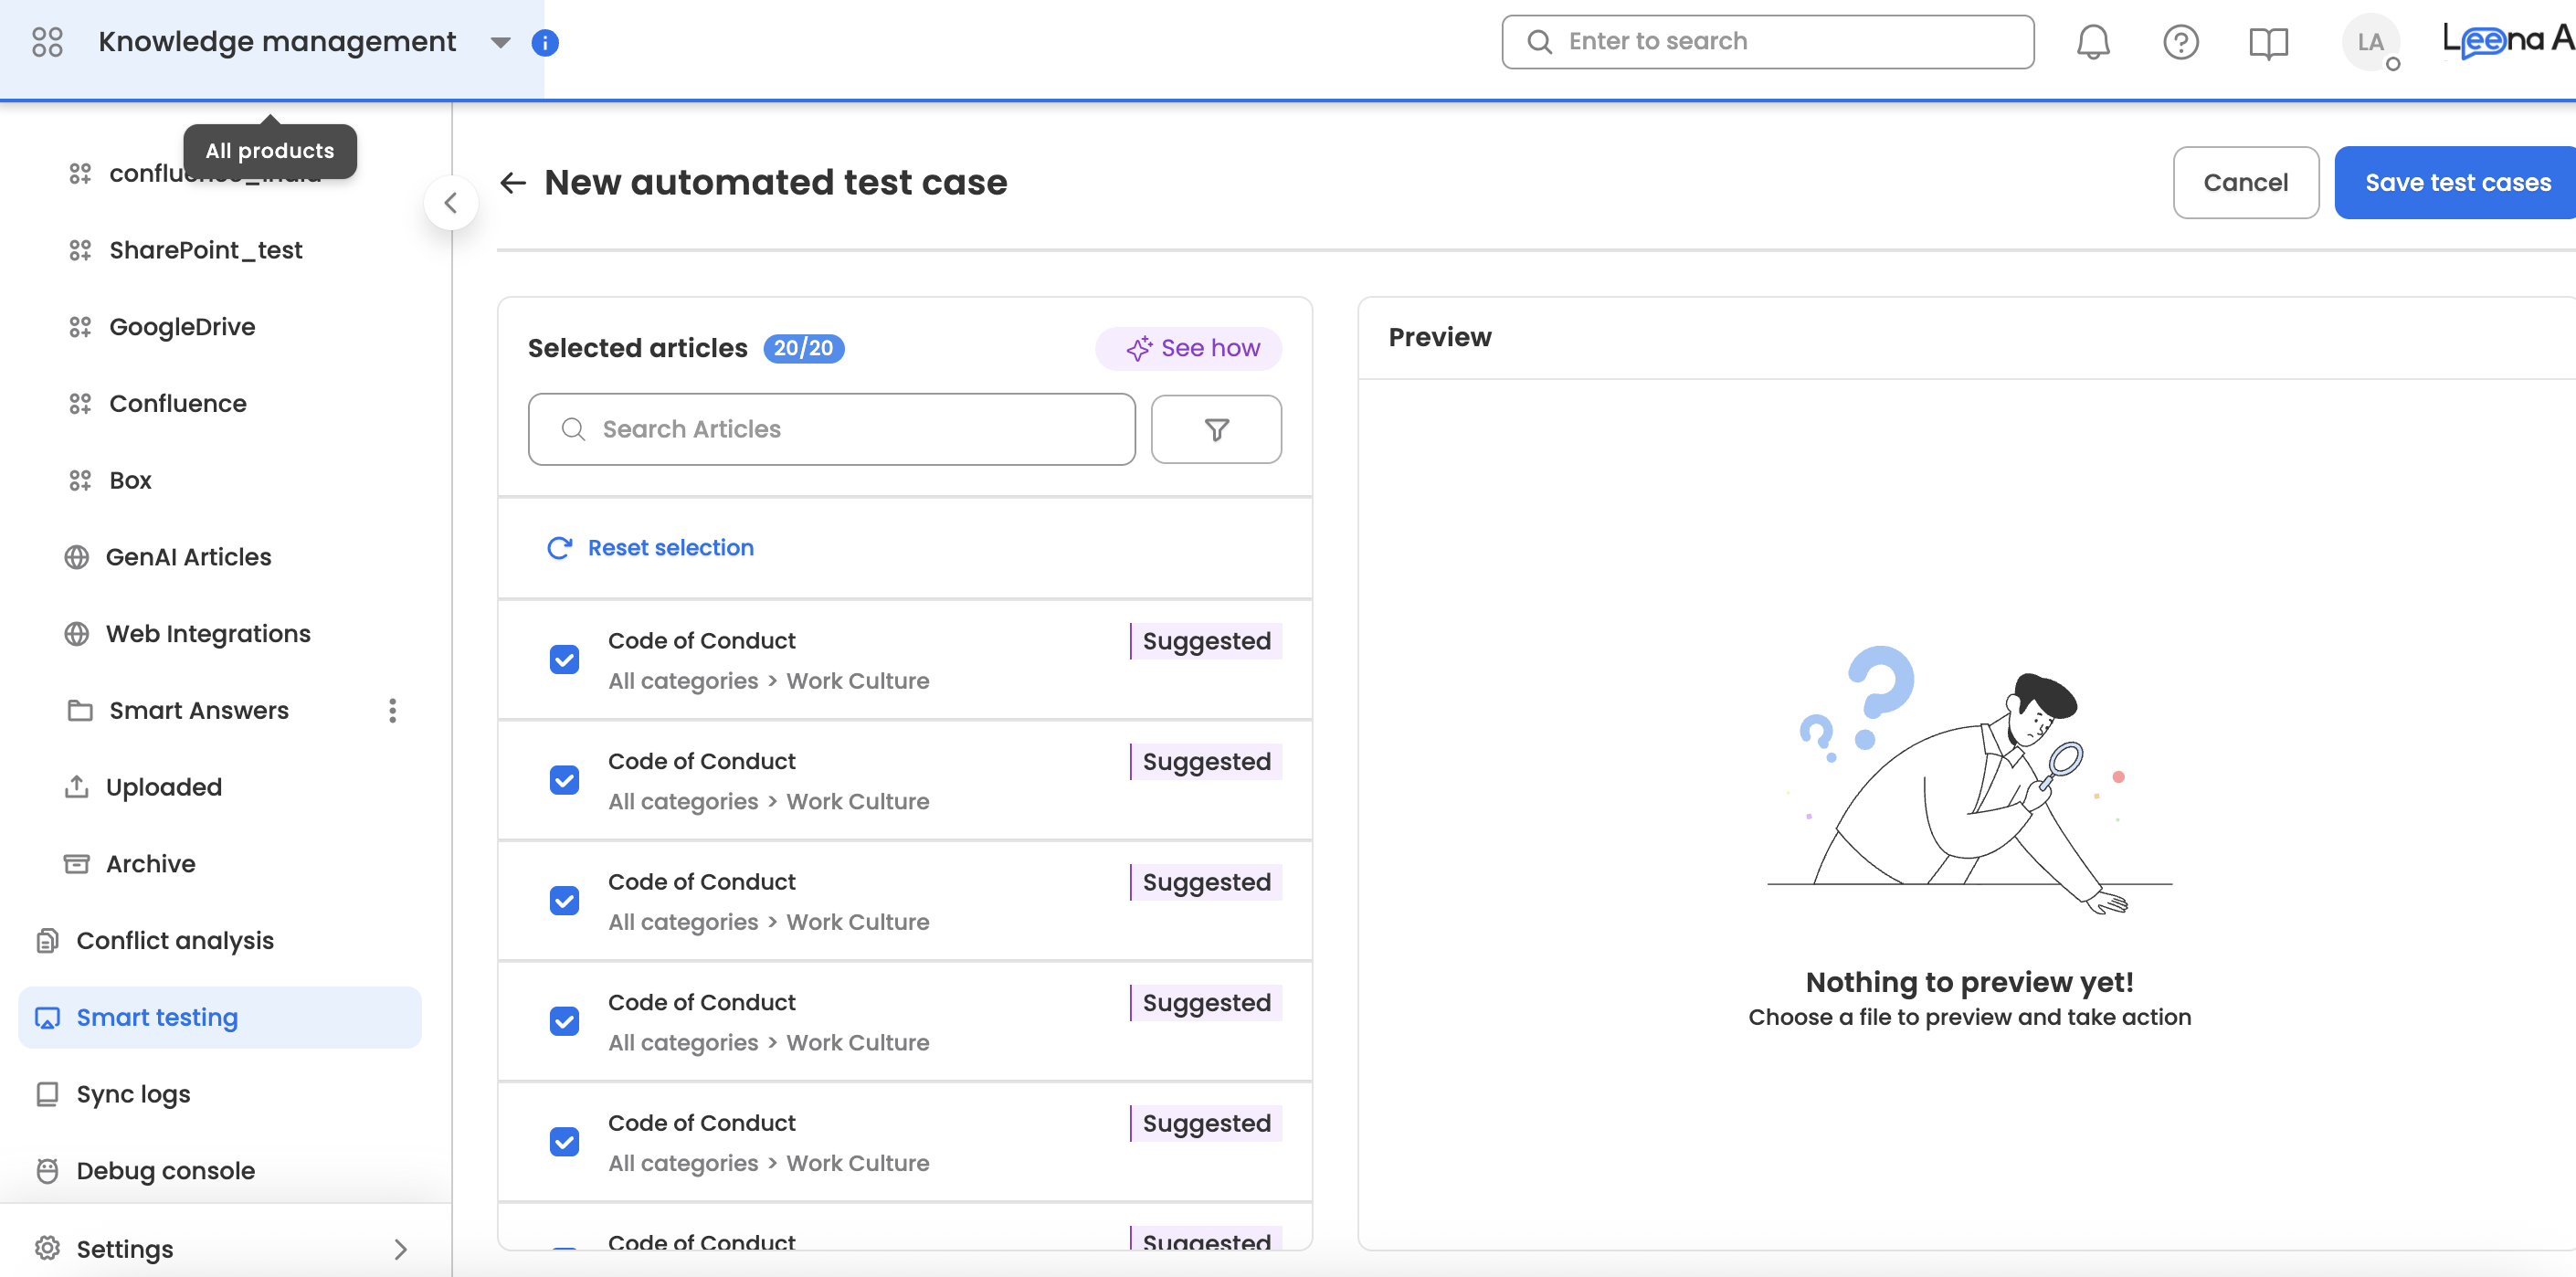Collapse the left sidebar panel
This screenshot has height=1277, width=2576.
click(451, 203)
